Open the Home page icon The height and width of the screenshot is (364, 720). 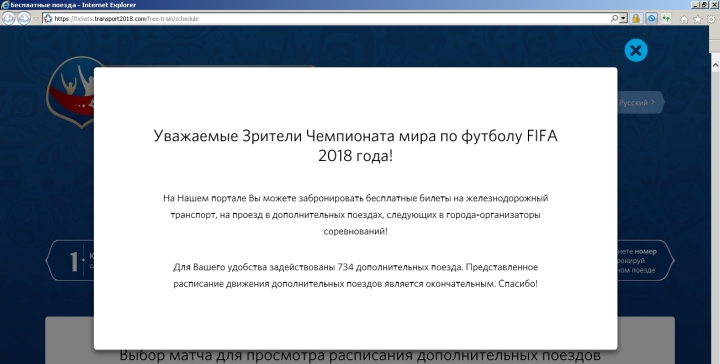(684, 19)
